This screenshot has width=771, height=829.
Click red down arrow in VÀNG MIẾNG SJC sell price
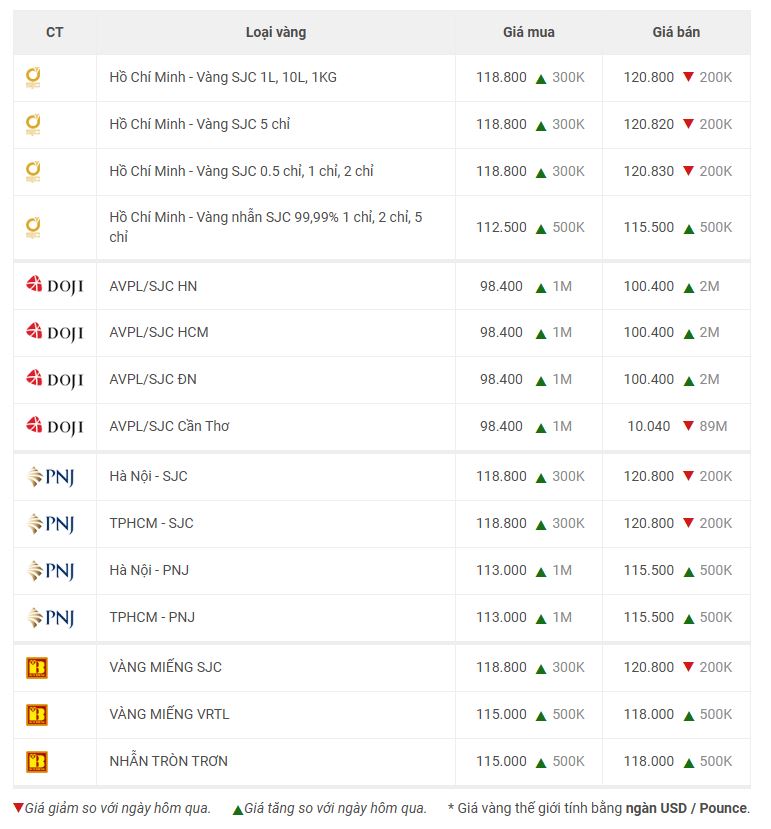(x=688, y=667)
